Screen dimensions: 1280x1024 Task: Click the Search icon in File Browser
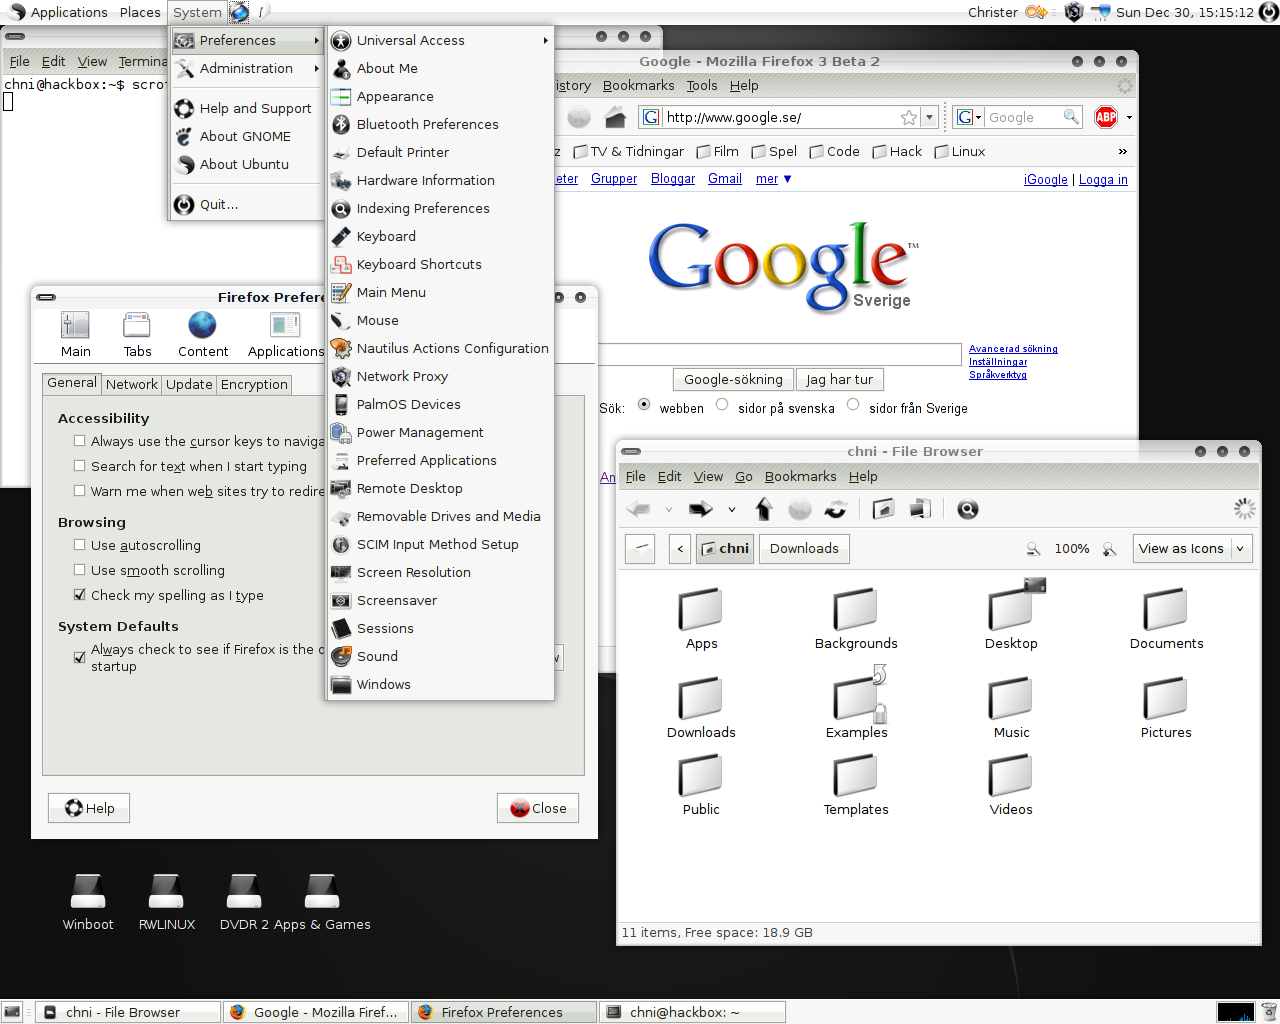[967, 510]
